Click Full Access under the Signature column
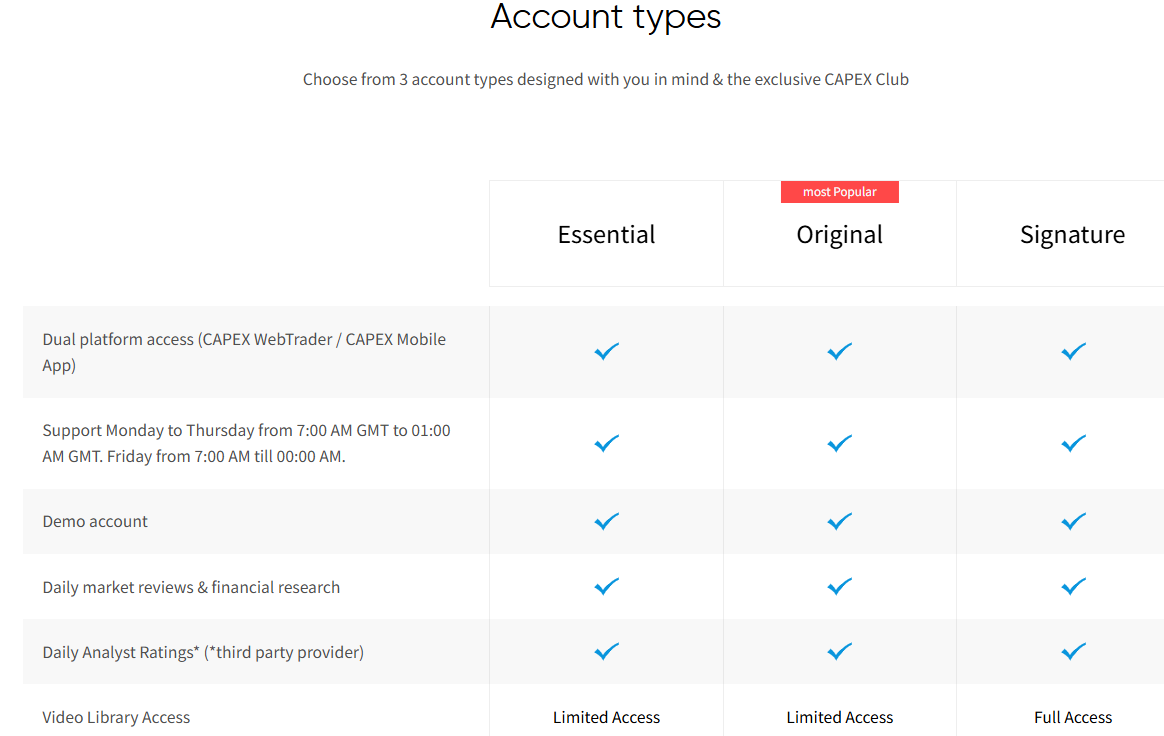Image resolution: width=1164 pixels, height=736 pixels. 1073,717
